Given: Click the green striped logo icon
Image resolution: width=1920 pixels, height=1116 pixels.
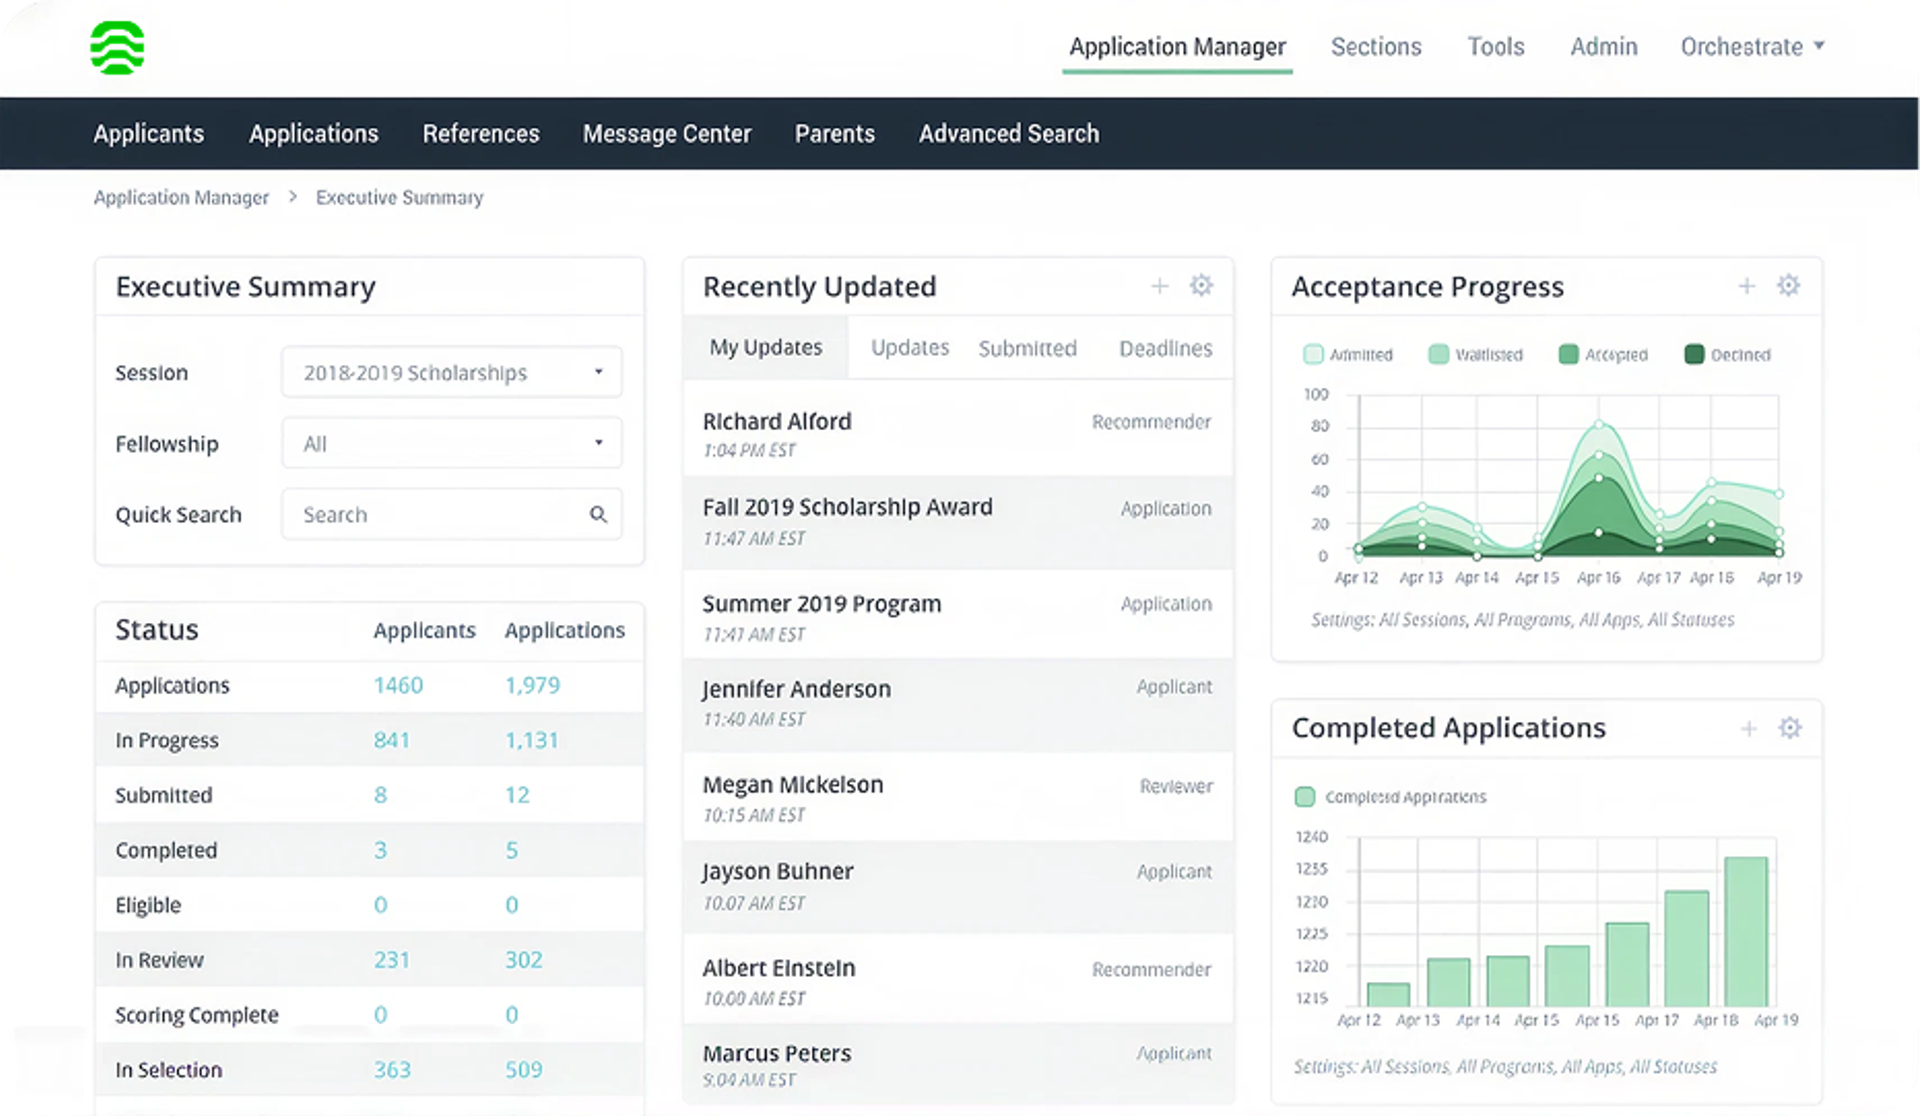Looking at the screenshot, I should 117,48.
